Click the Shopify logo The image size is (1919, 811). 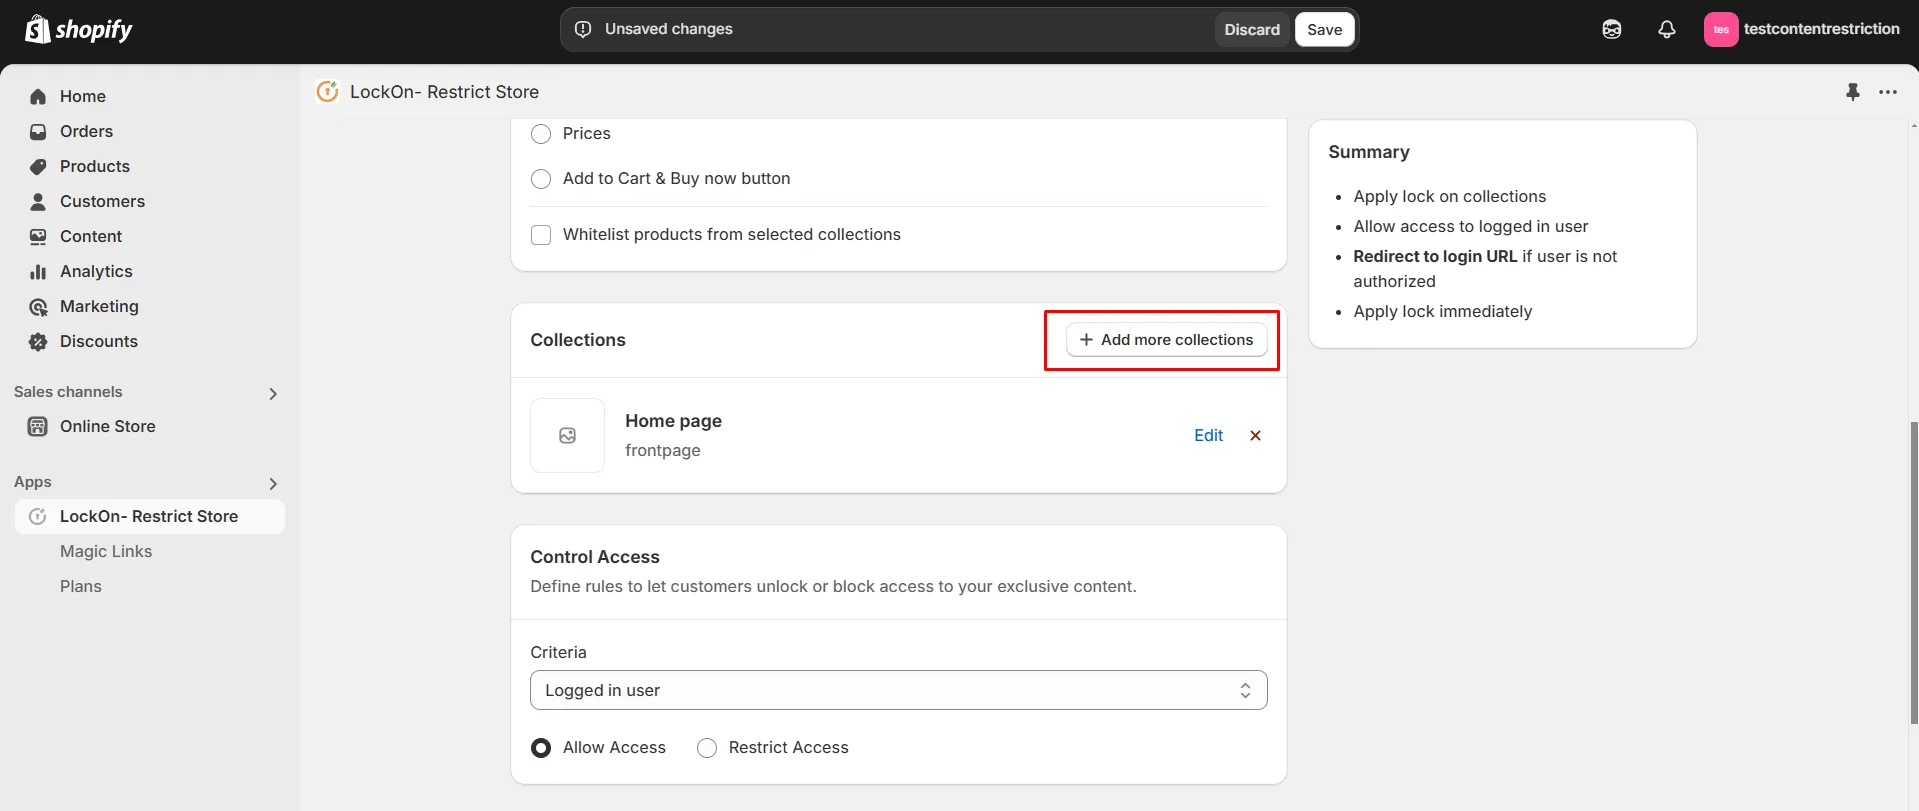(x=79, y=29)
